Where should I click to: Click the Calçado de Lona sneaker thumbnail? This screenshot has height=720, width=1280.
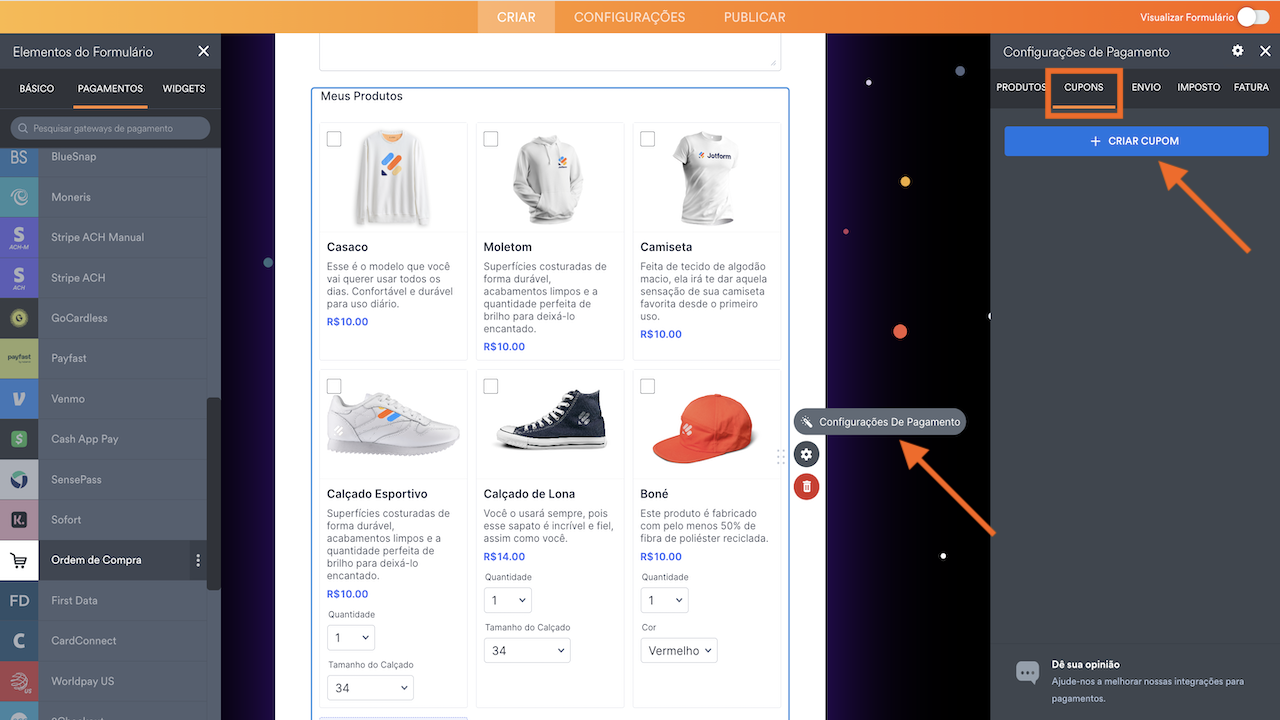click(x=550, y=422)
